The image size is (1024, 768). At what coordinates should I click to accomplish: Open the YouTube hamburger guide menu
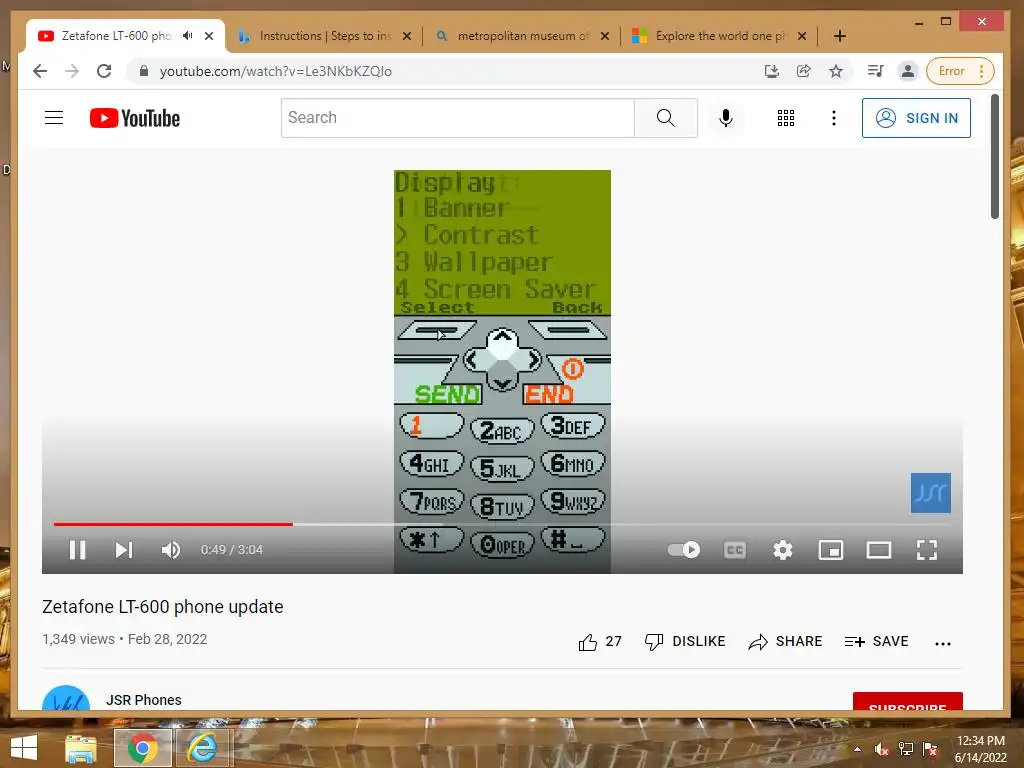point(54,118)
